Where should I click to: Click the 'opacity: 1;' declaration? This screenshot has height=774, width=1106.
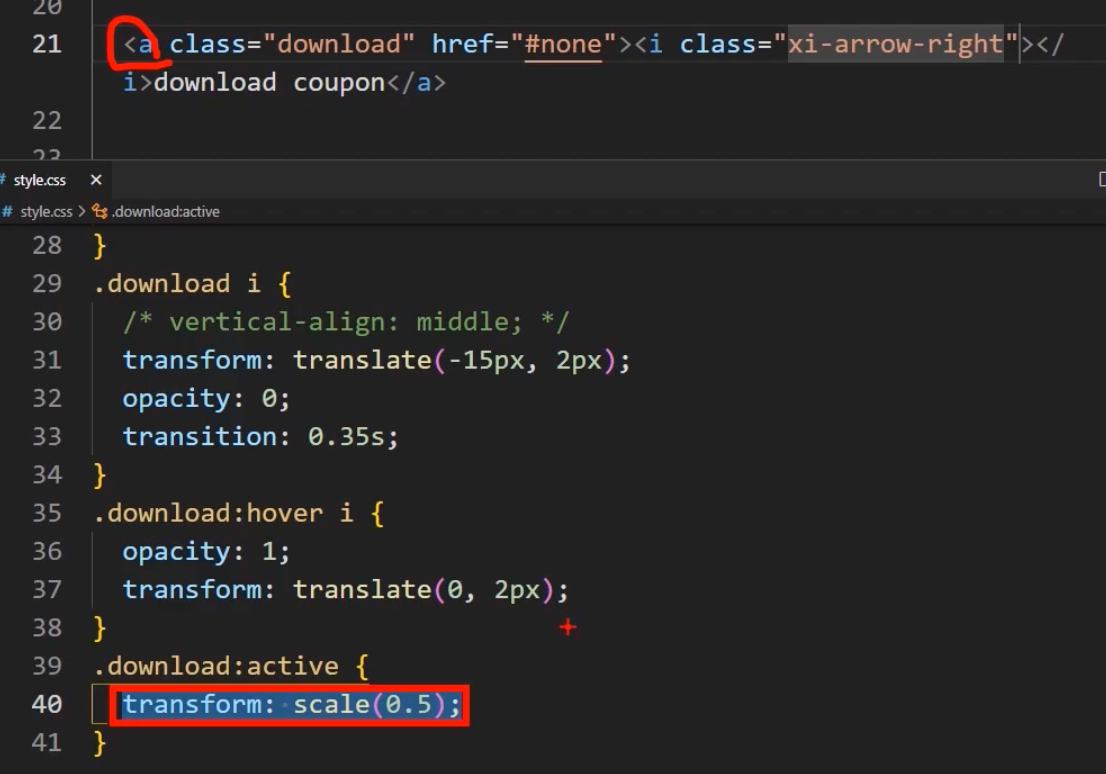point(206,551)
